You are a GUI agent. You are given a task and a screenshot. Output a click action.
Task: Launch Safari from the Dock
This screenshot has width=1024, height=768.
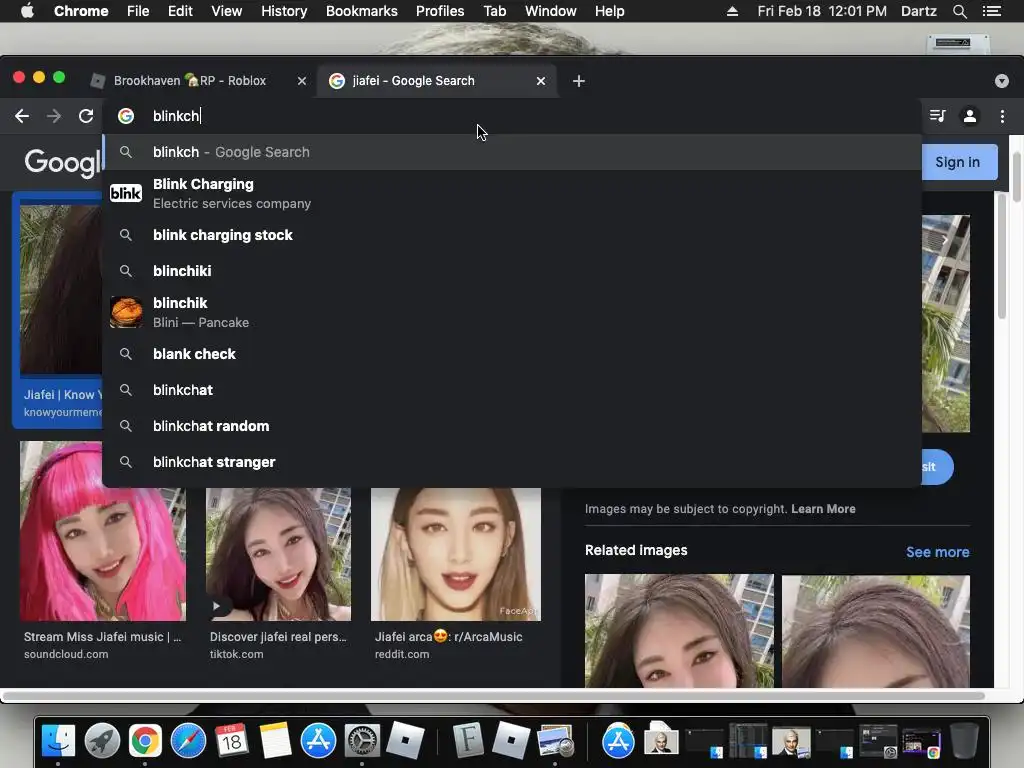point(188,741)
